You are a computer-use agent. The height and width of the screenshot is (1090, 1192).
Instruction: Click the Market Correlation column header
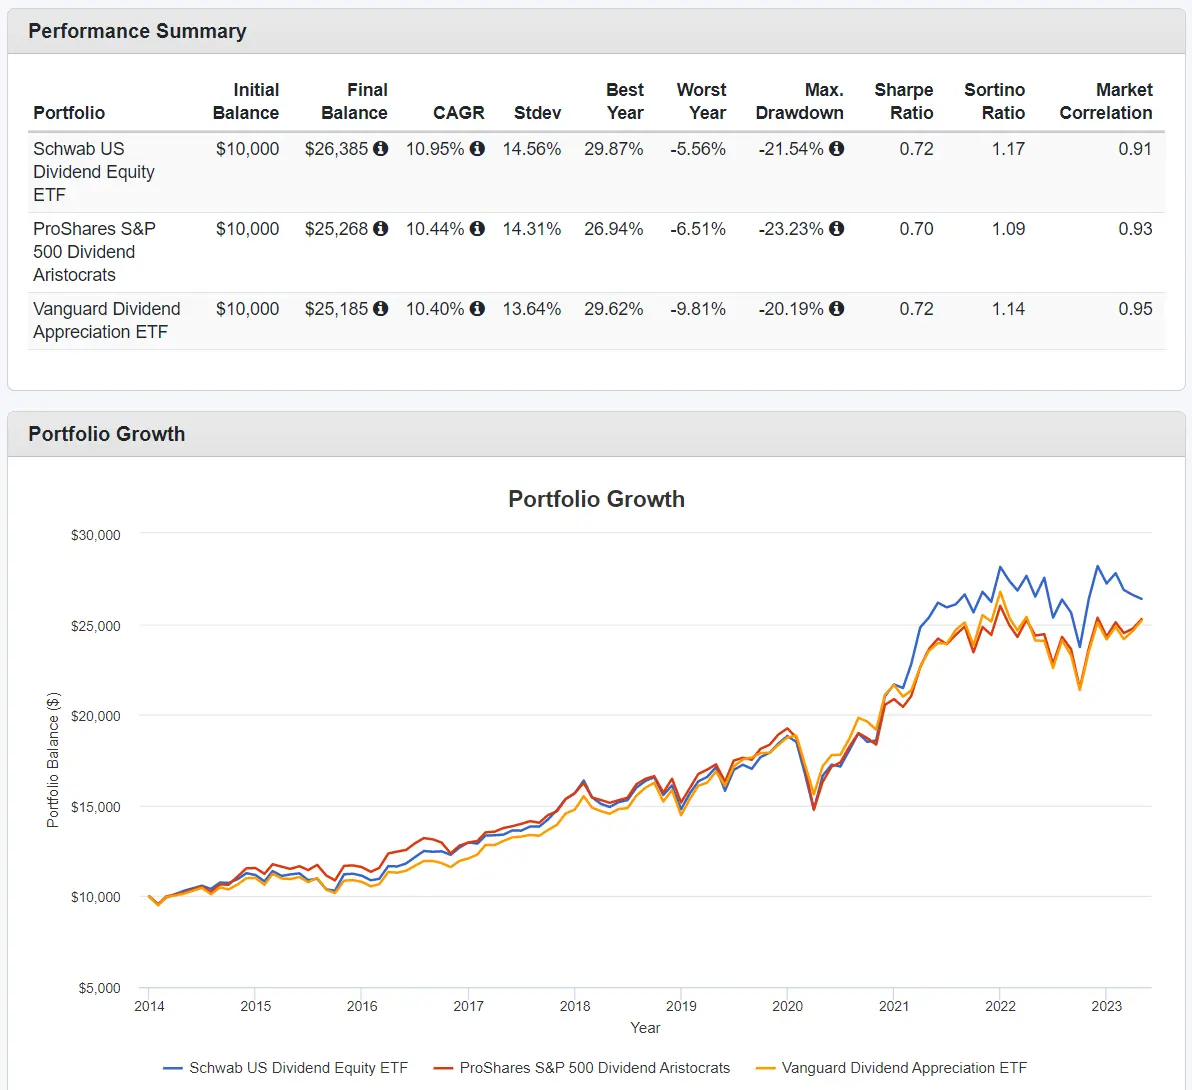(x=1106, y=101)
